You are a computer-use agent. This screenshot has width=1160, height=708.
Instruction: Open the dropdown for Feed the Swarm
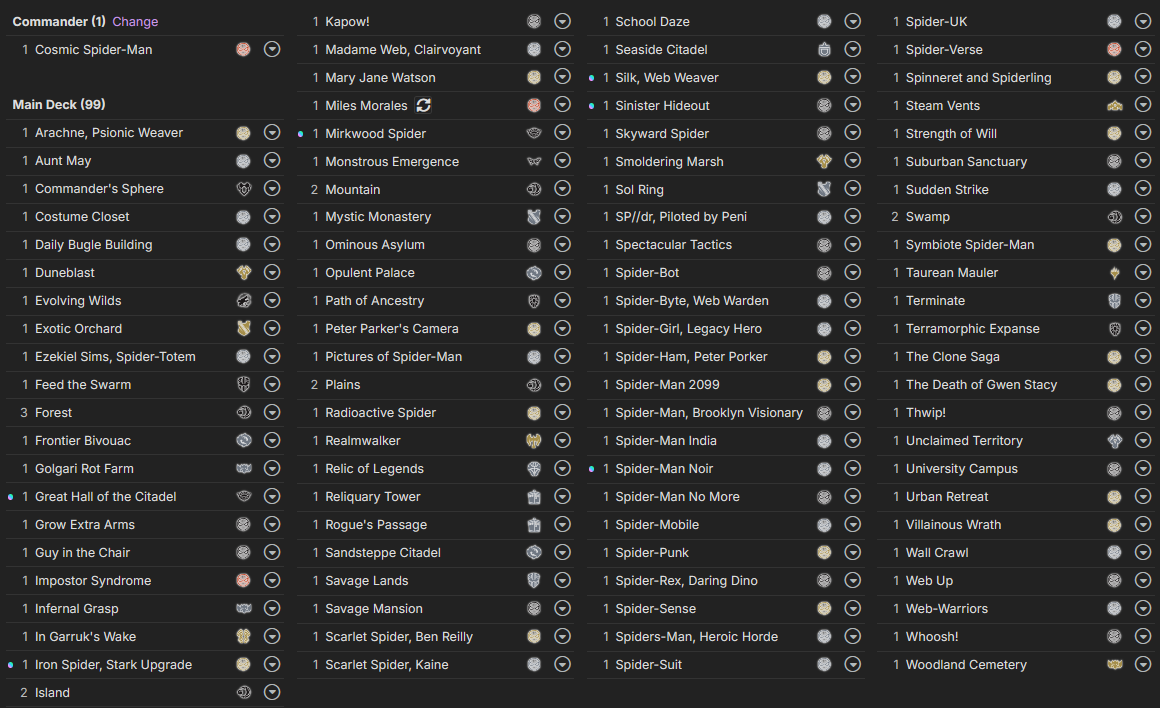(x=272, y=384)
